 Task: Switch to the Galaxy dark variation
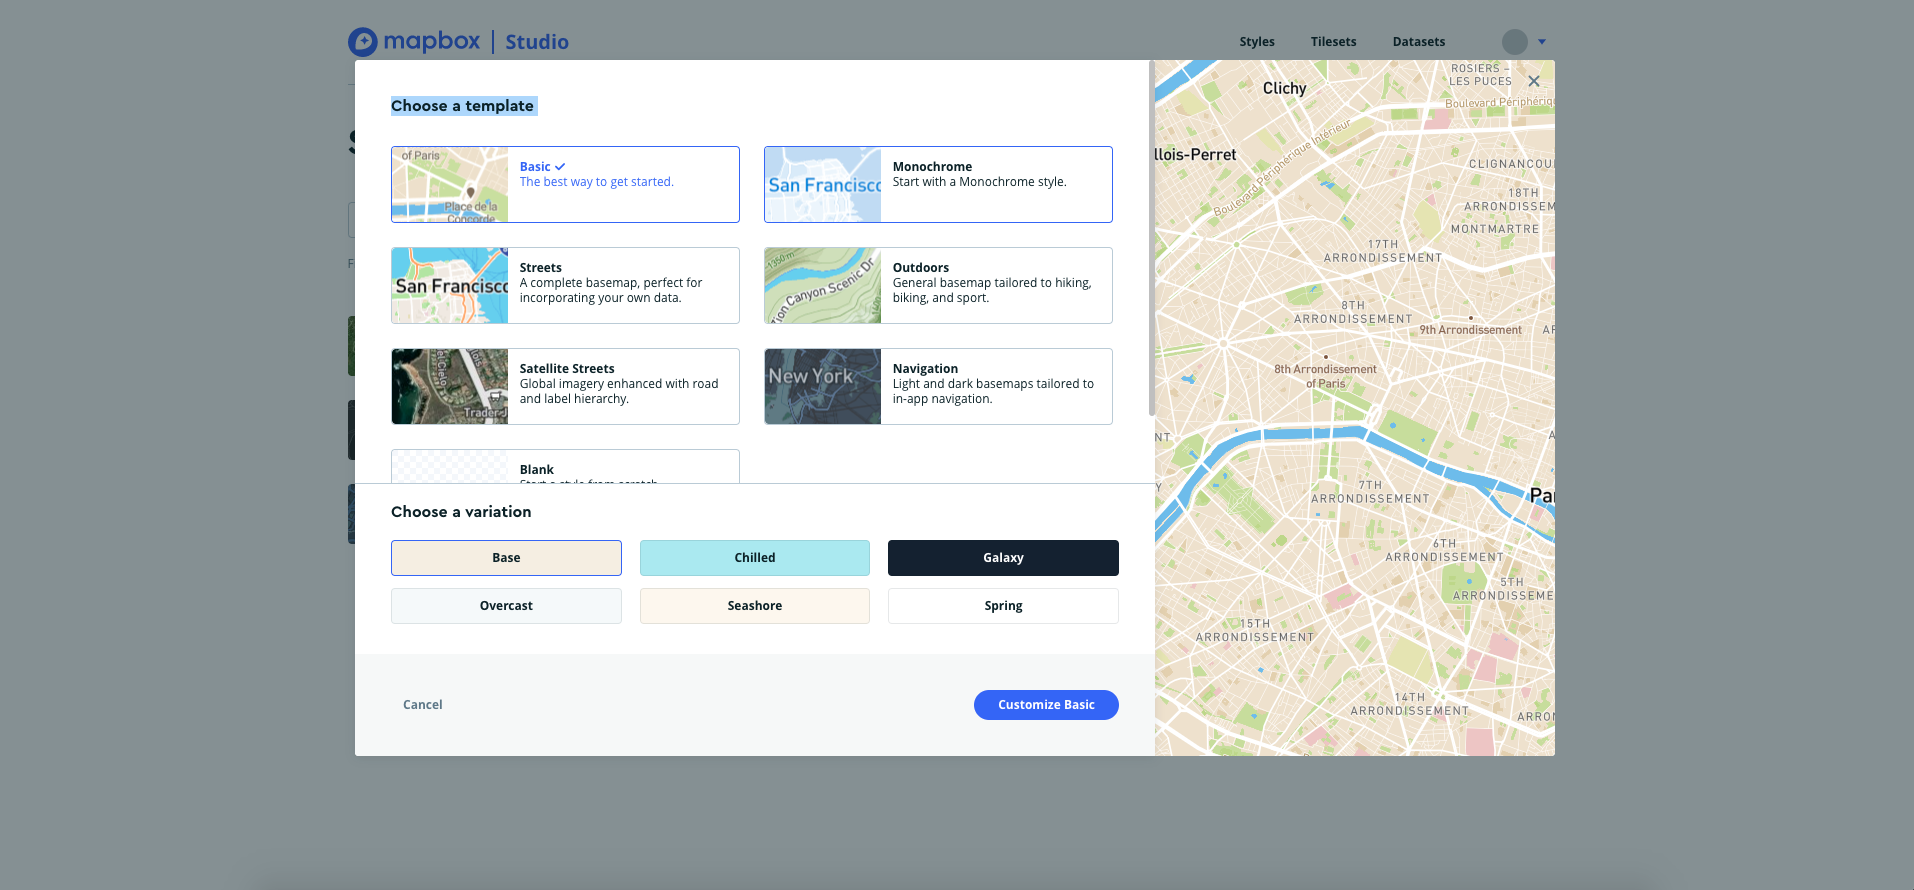[x=1003, y=558]
